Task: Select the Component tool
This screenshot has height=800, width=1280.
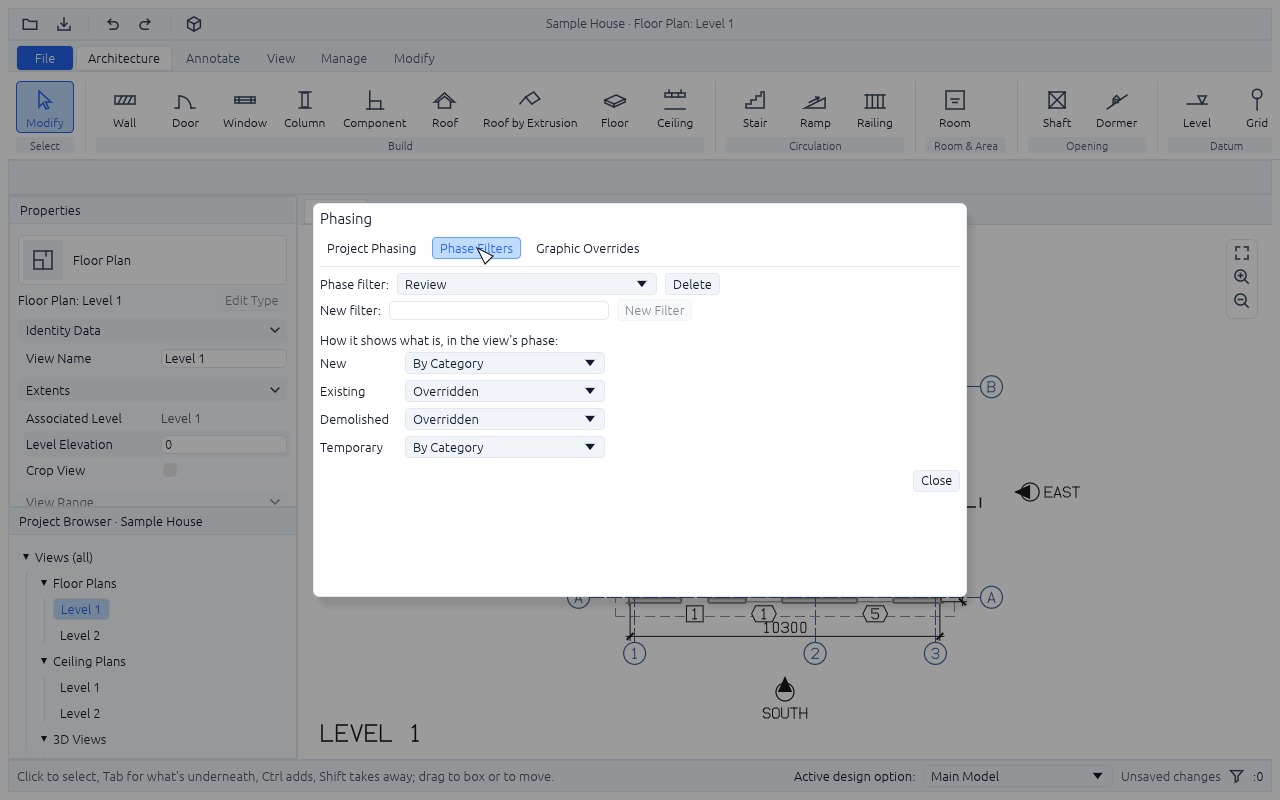Action: pyautogui.click(x=375, y=109)
